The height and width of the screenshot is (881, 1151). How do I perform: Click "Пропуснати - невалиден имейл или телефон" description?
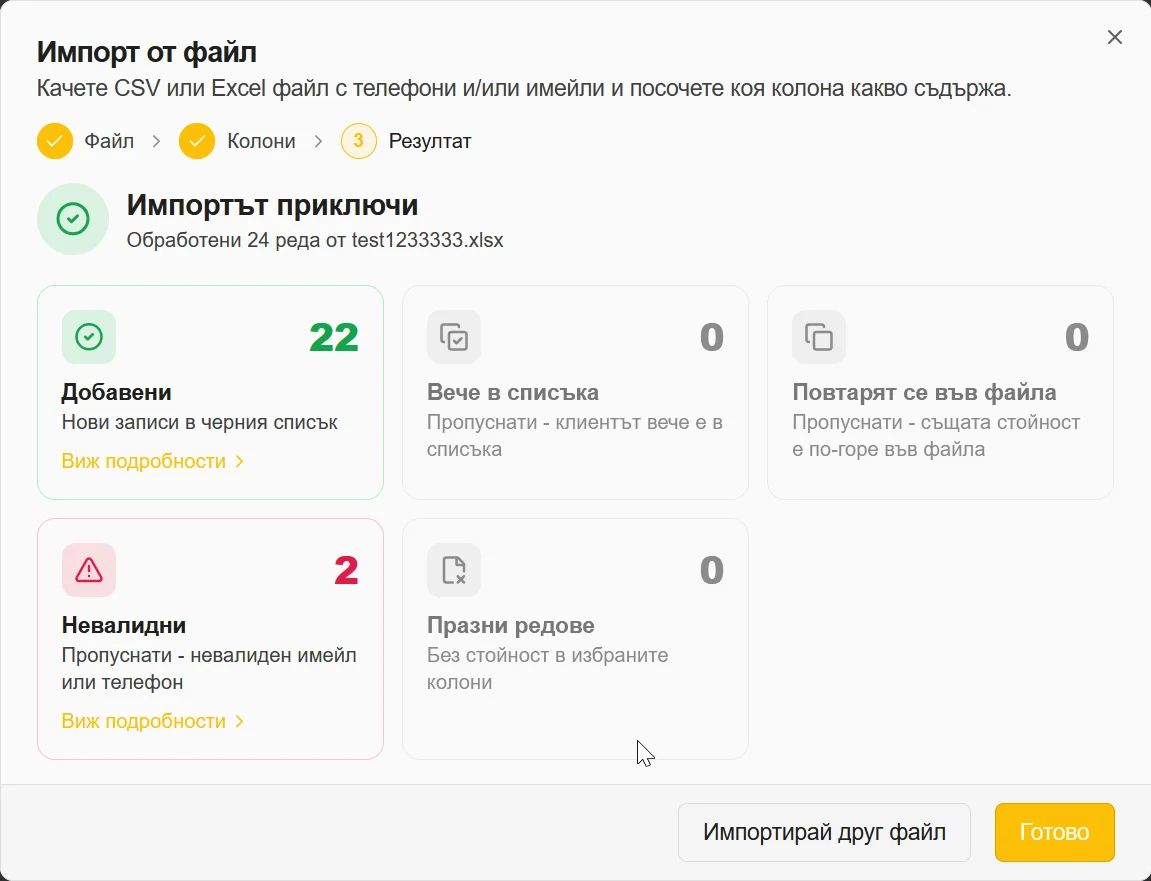point(209,668)
